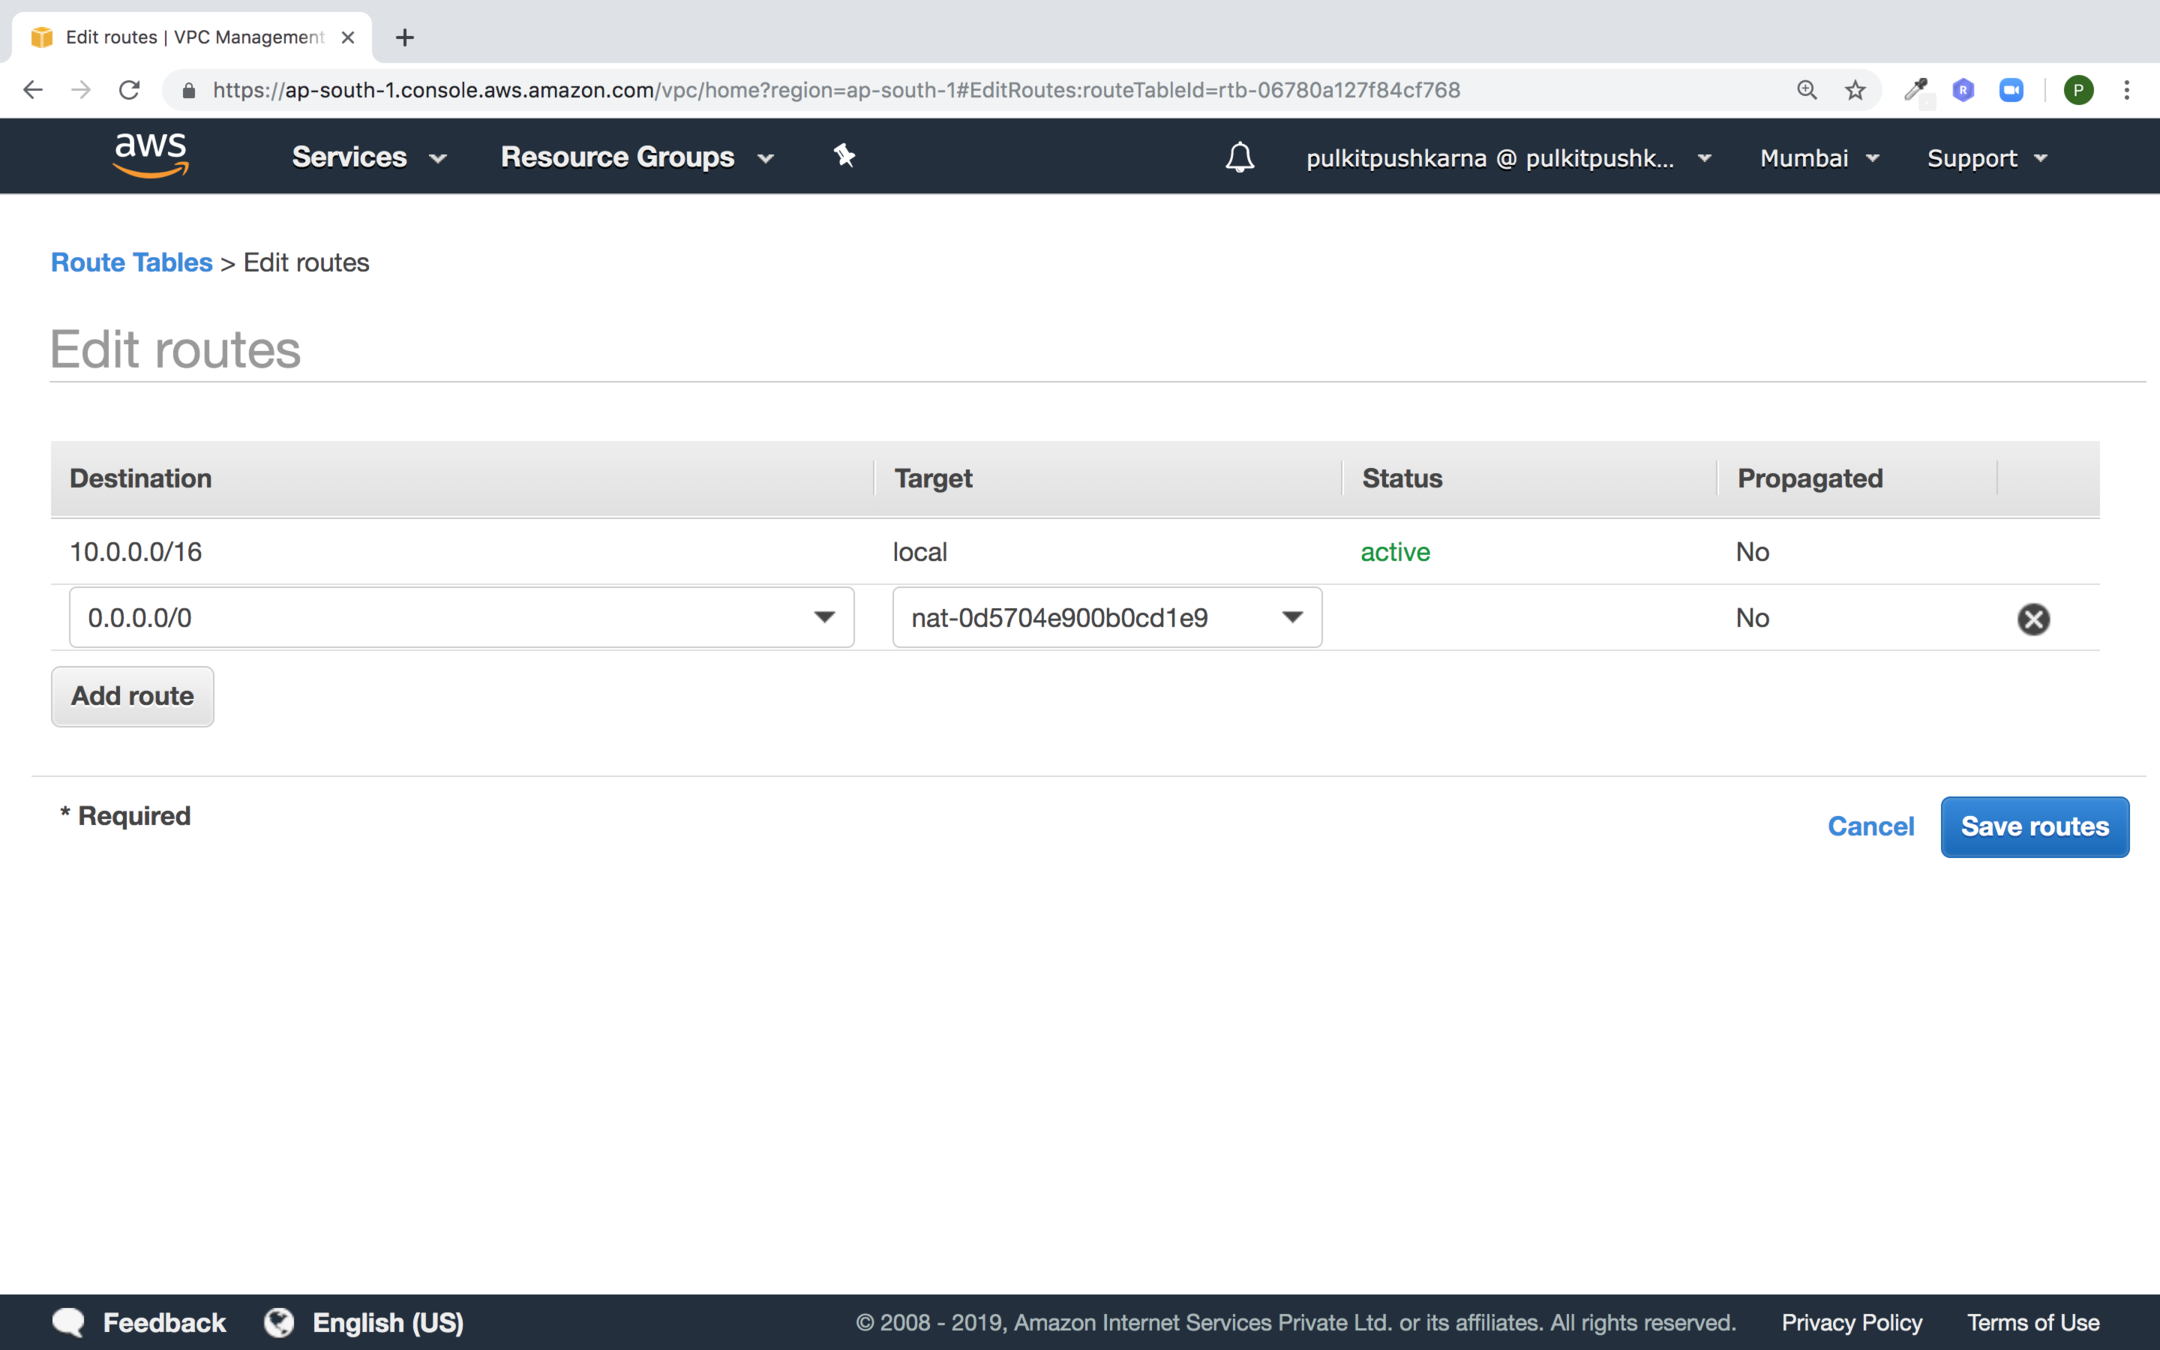Click the AWS logo home icon
Screen dimensions: 2160x1350
(x=151, y=156)
